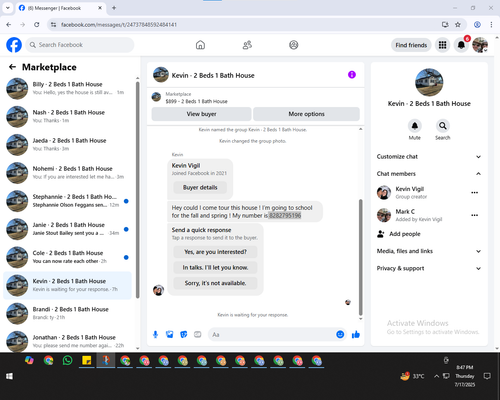The width and height of the screenshot is (500, 400).
Task: Reload the page in the browser
Action: coord(37,24)
